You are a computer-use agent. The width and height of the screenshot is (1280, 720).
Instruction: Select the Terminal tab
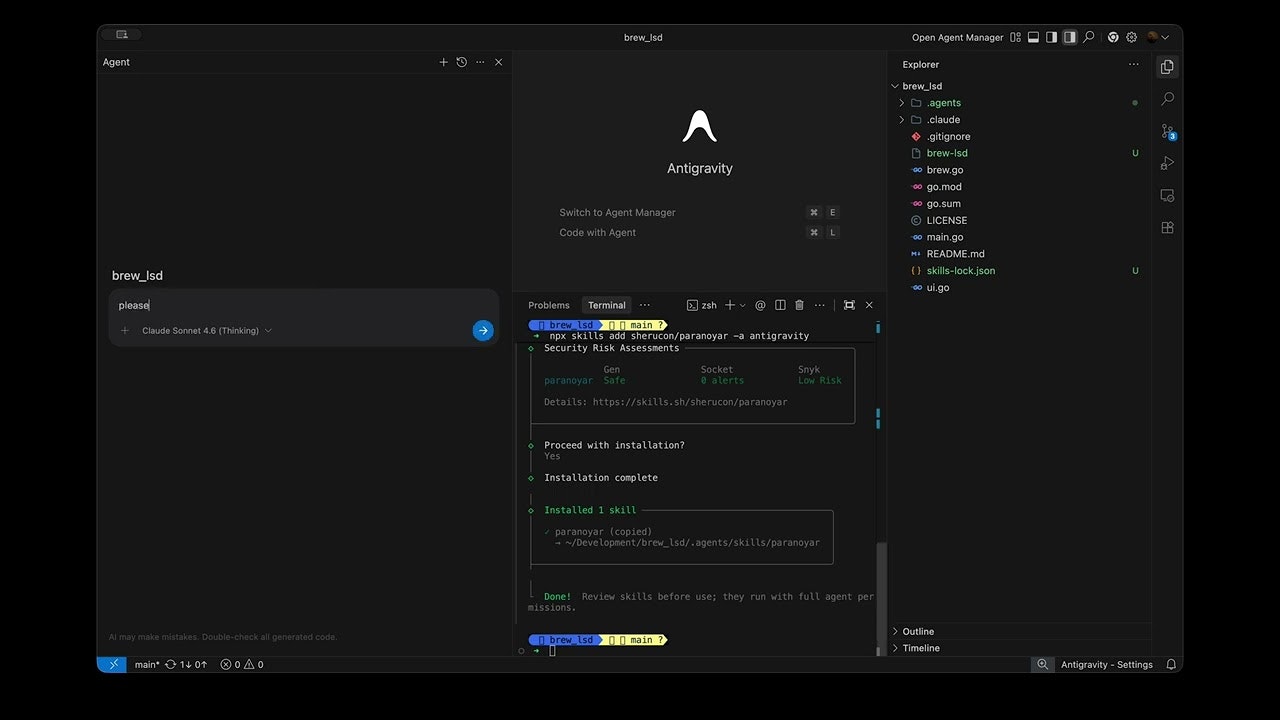point(607,305)
